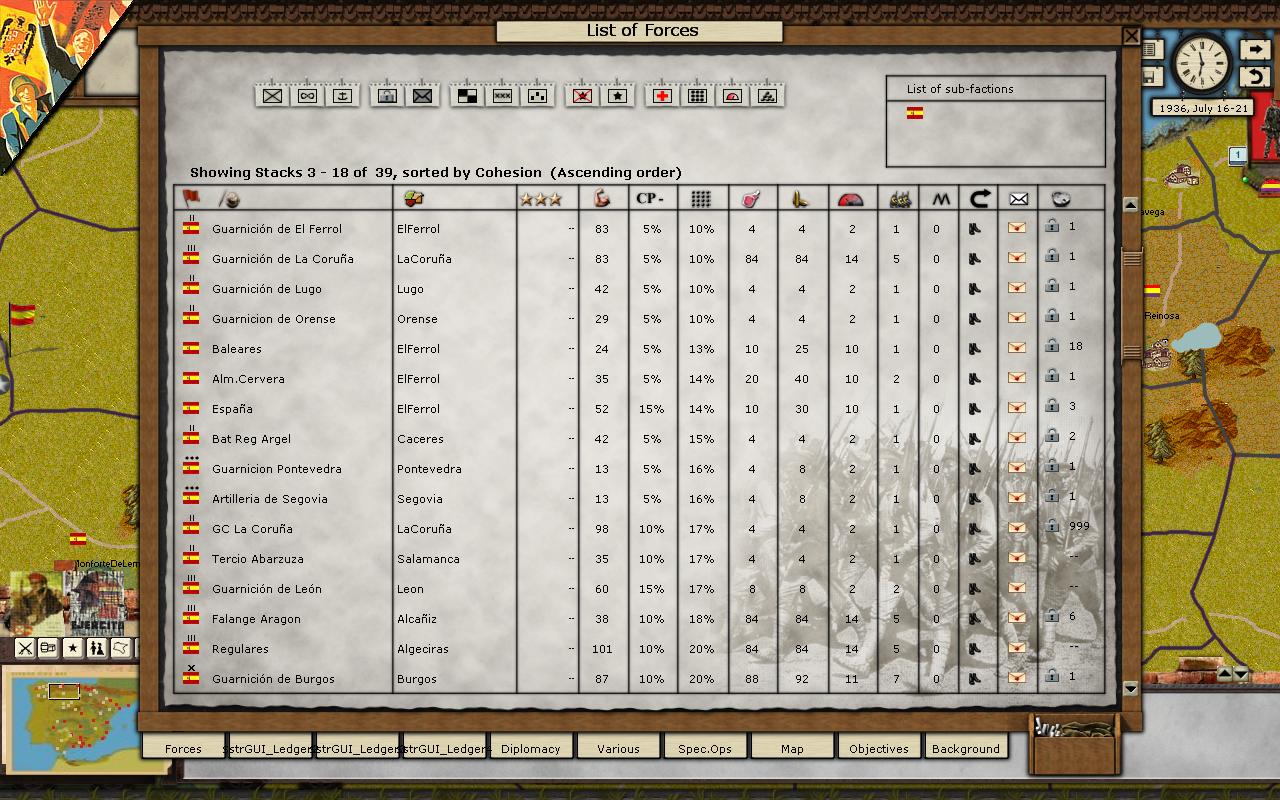Toggle the padlock locked units filter
Viewport: 1280px width, 800px height.
click(387, 95)
